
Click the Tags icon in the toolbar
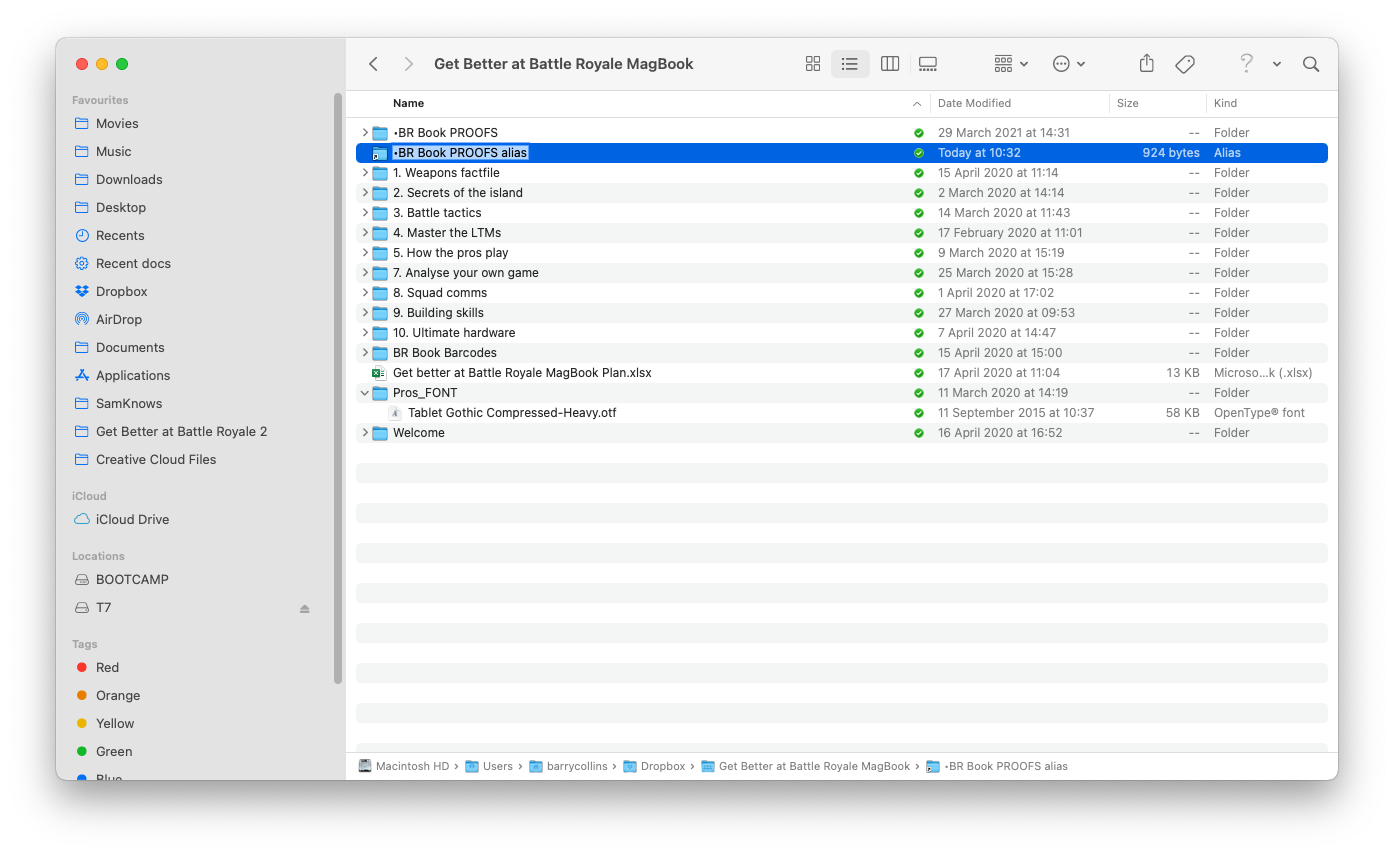1184,63
